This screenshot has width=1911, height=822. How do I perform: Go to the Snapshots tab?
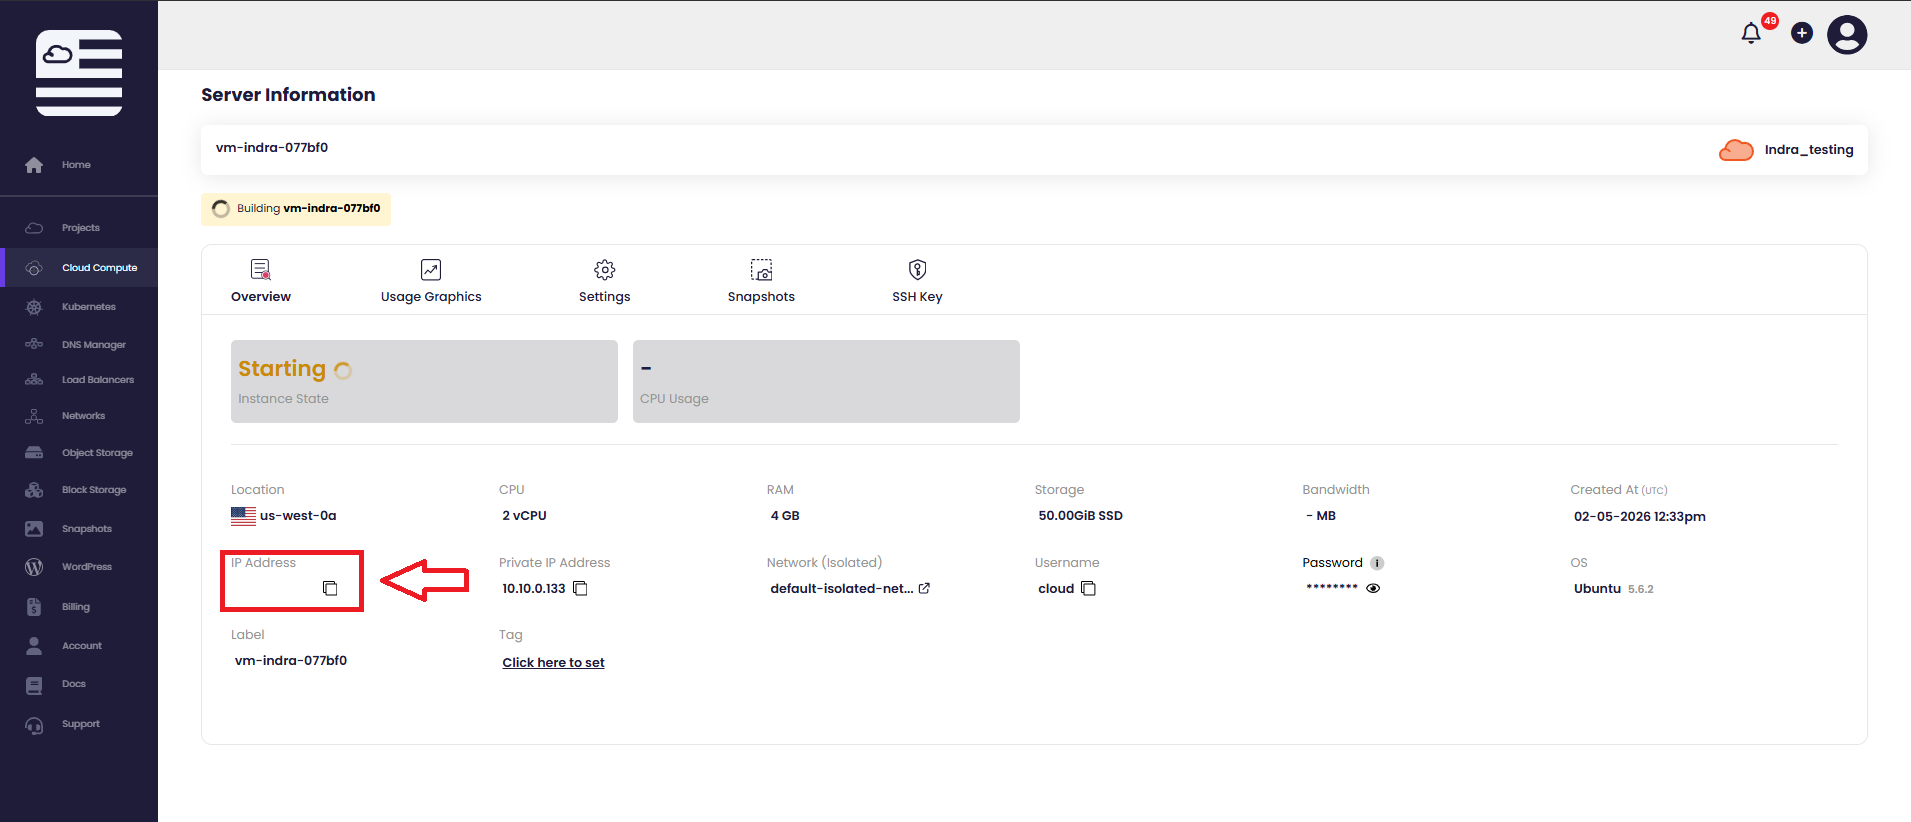pyautogui.click(x=761, y=281)
